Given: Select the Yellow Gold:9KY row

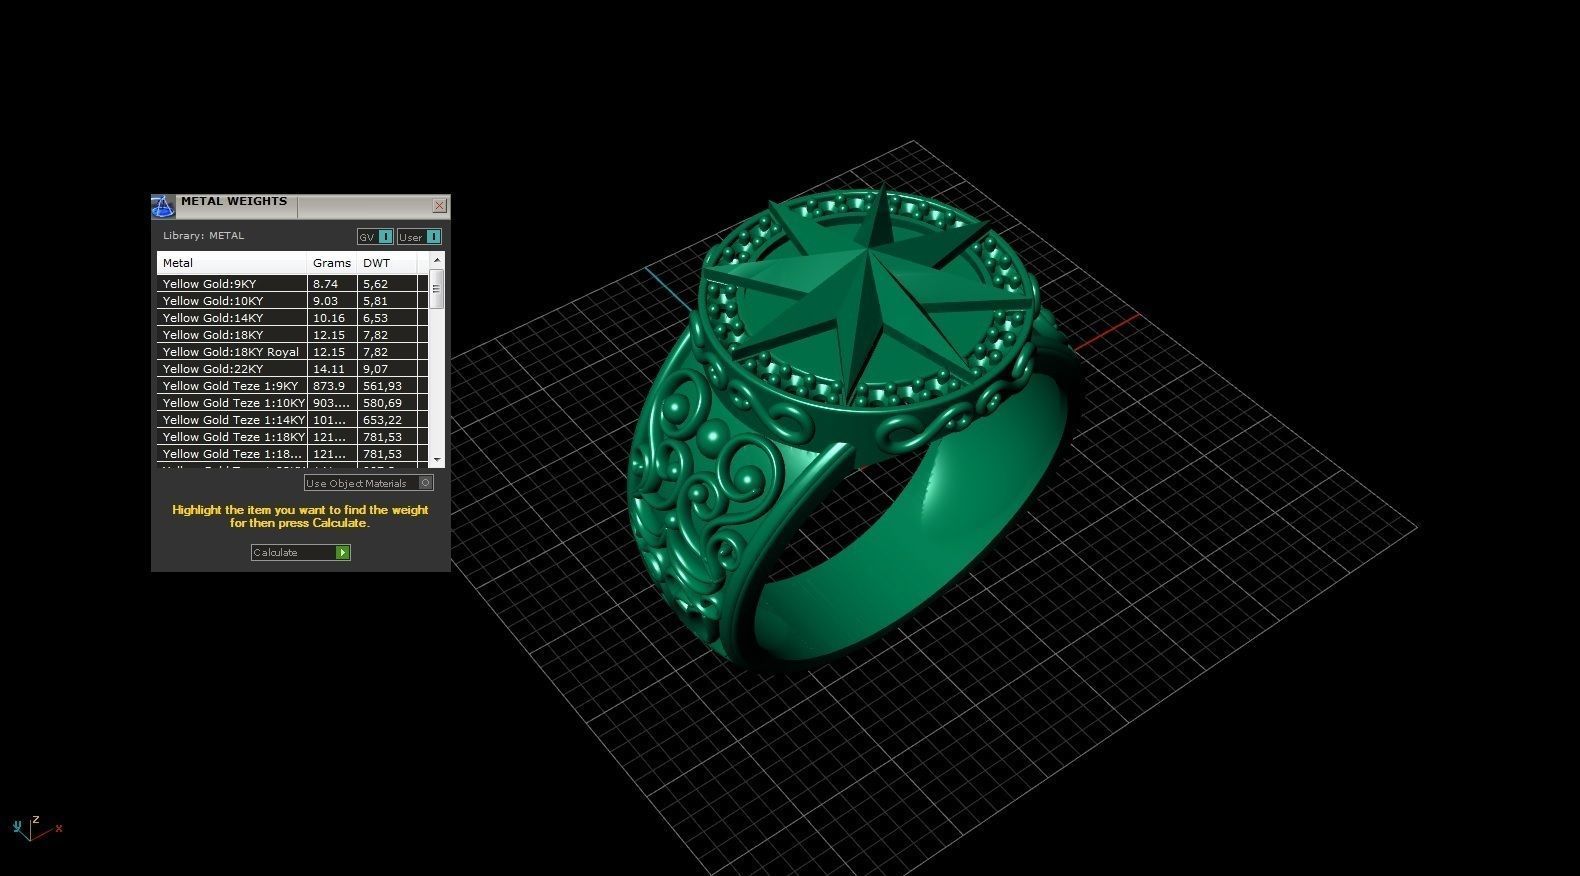Looking at the screenshot, I should tap(292, 284).
